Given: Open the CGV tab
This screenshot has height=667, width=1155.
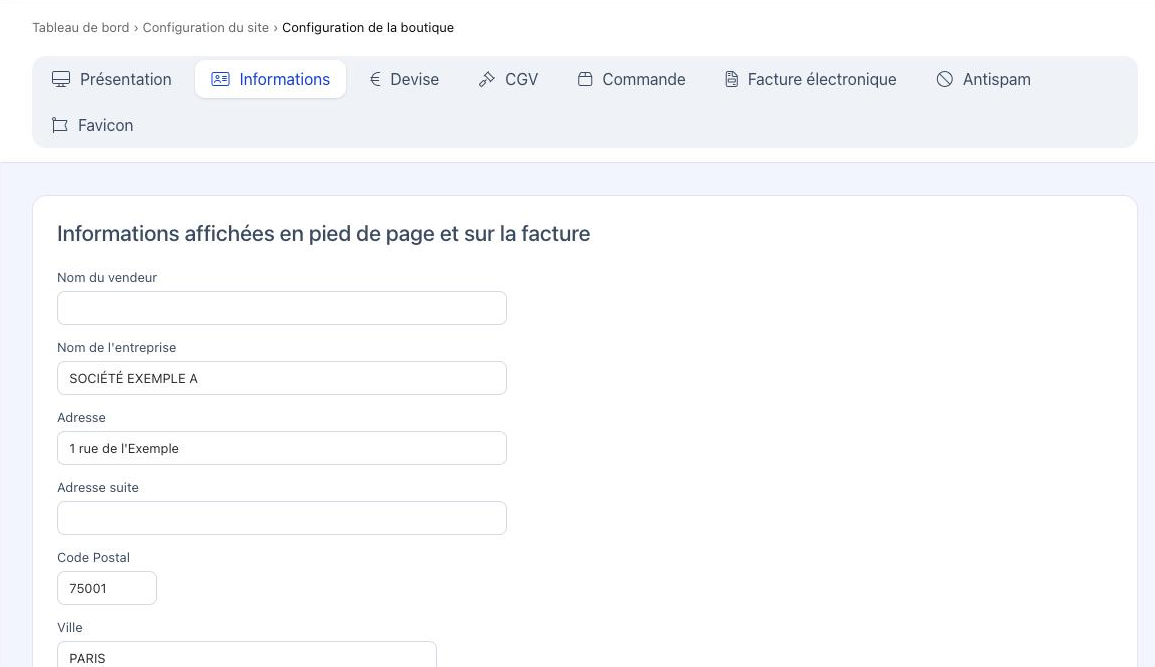Looking at the screenshot, I should pyautogui.click(x=508, y=80).
